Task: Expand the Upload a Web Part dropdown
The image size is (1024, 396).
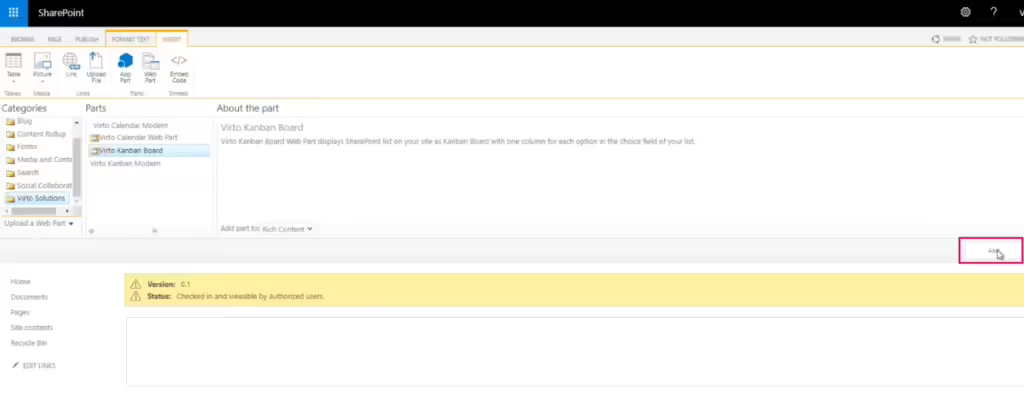Action: (x=39, y=223)
